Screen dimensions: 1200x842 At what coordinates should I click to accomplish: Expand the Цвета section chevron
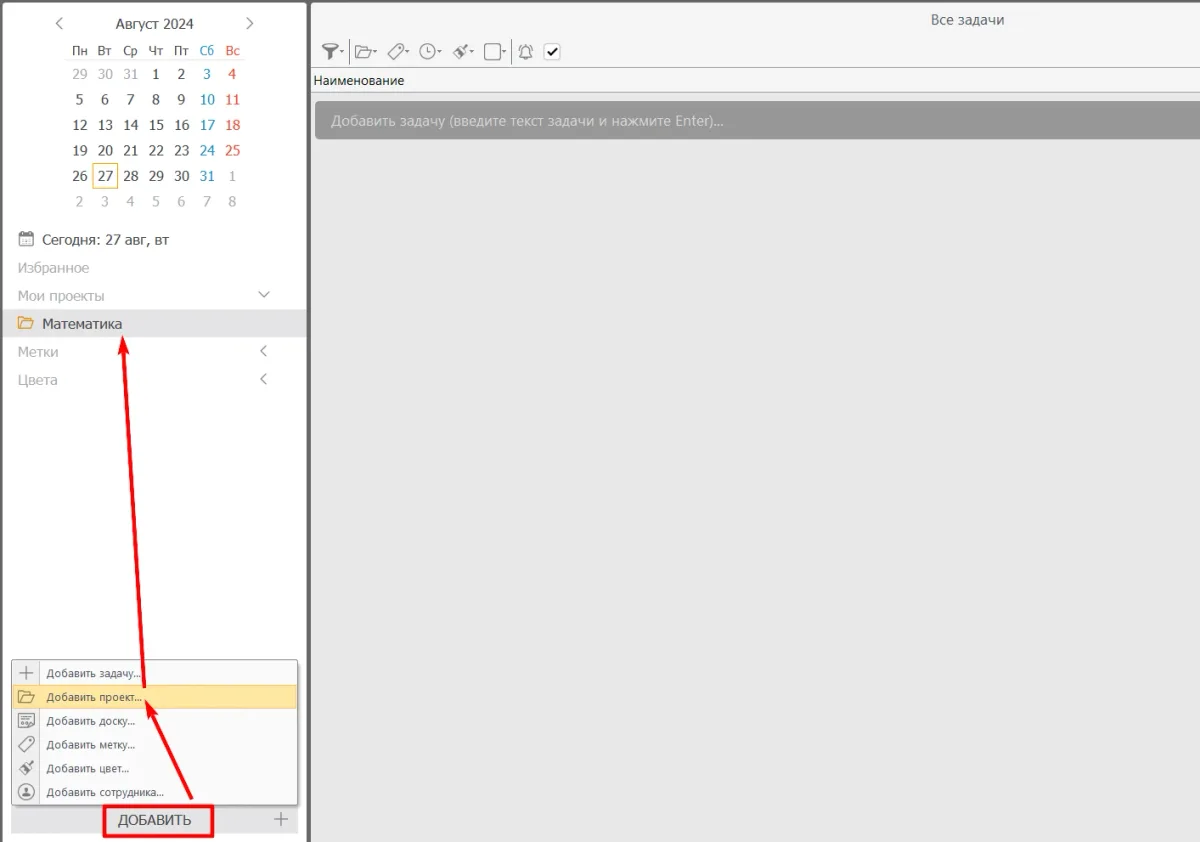tap(264, 379)
